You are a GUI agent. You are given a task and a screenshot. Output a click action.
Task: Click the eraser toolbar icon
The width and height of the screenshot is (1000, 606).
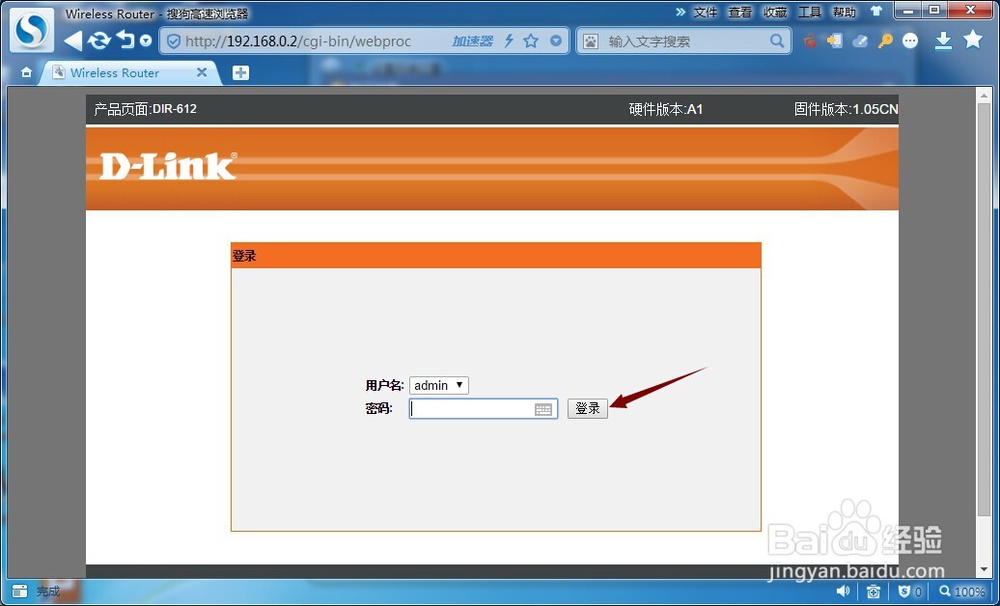tap(860, 41)
